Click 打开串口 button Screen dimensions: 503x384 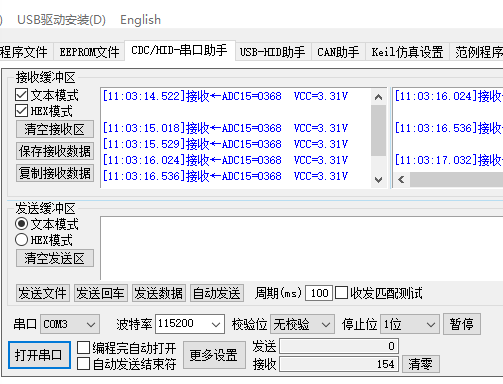(39, 355)
